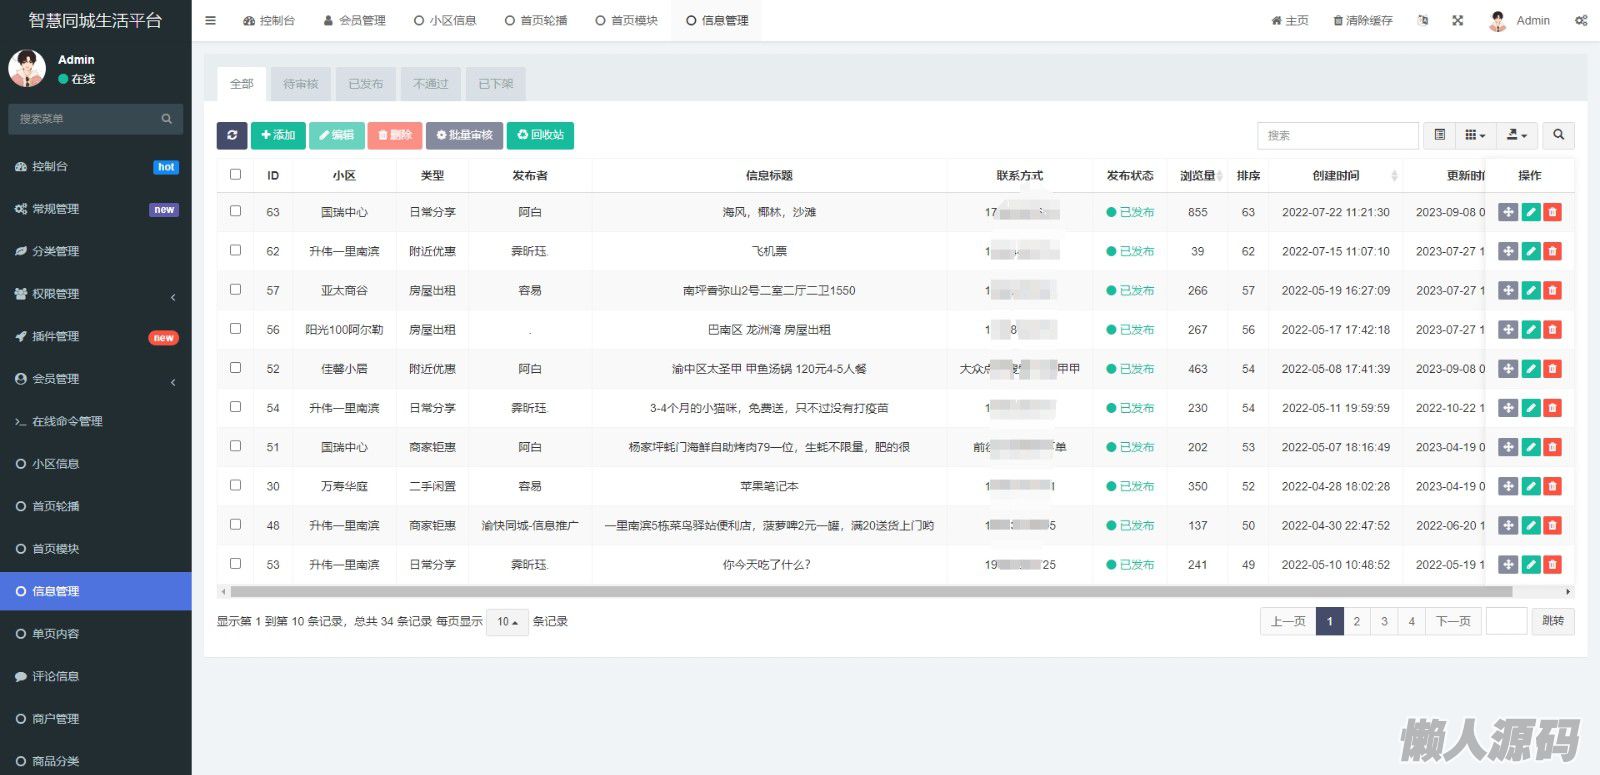Click the refresh icon button in toolbar
The width and height of the screenshot is (1600, 775).
point(231,135)
